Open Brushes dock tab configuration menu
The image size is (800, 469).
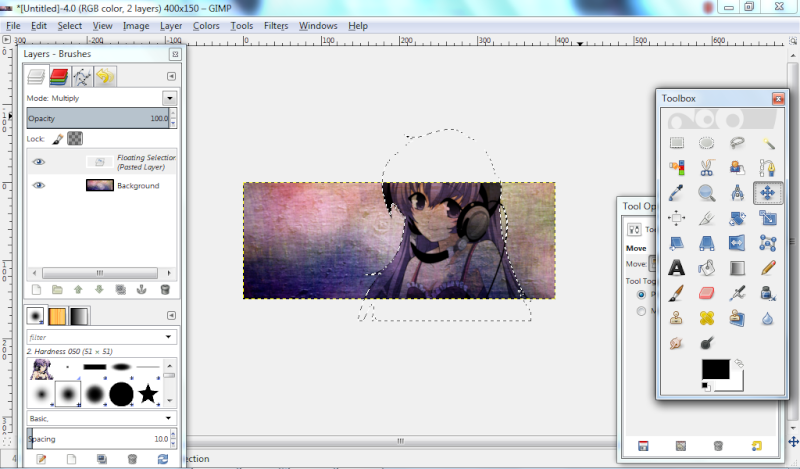[x=171, y=315]
